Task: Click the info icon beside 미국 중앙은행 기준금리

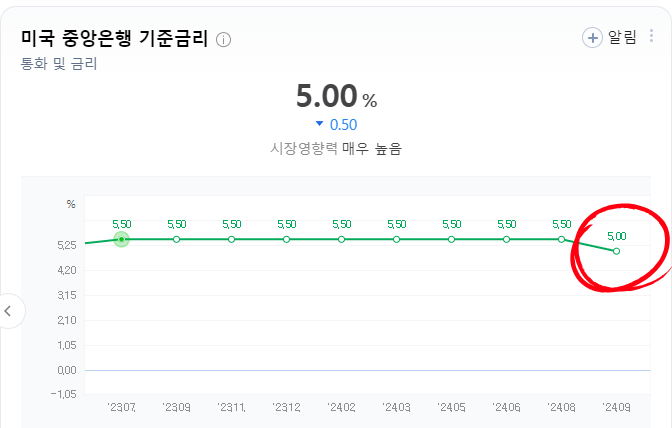Action: pyautogui.click(x=223, y=40)
